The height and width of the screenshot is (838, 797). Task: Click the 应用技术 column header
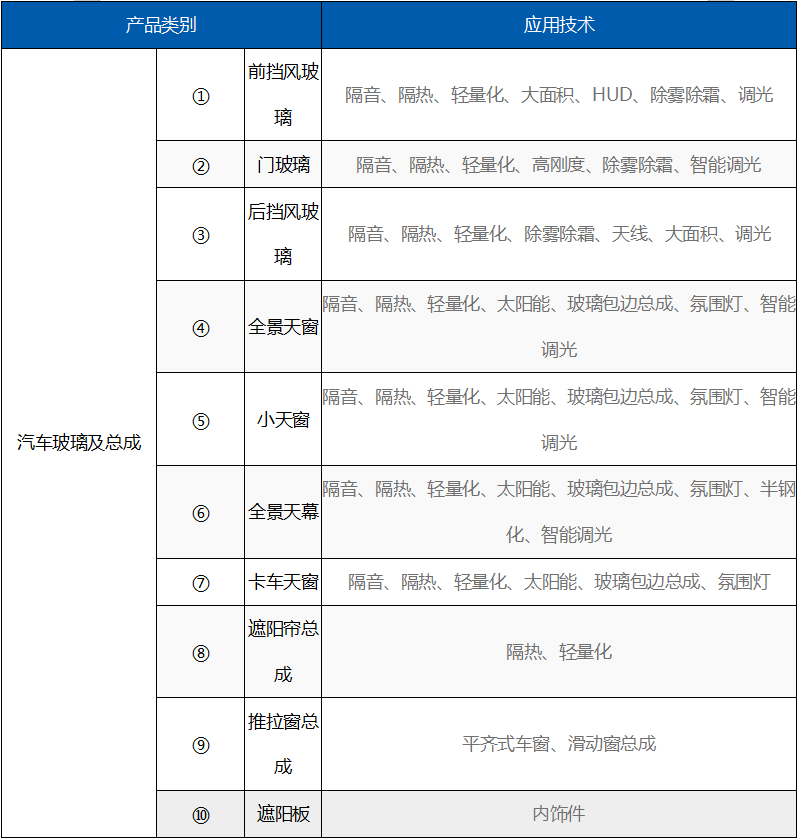(x=559, y=25)
